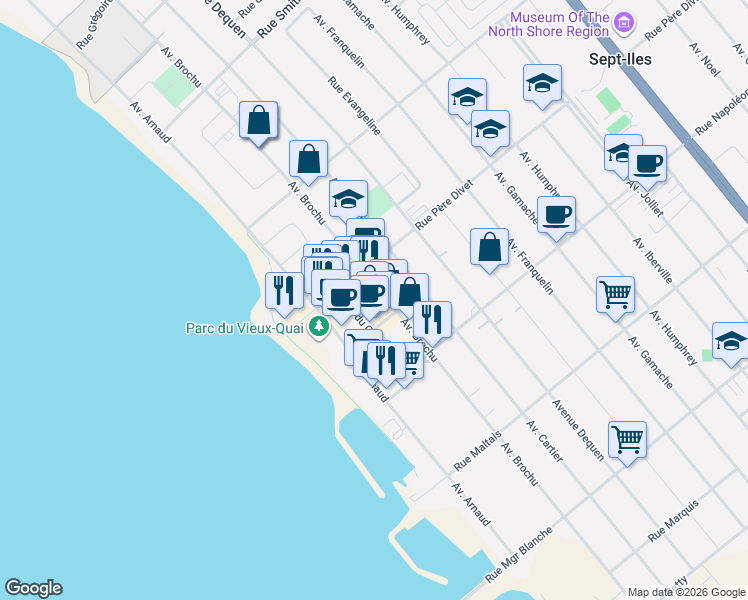Image resolution: width=748 pixels, height=600 pixels.
Task: Click the Av. Cartier street label
Action: click(544, 441)
